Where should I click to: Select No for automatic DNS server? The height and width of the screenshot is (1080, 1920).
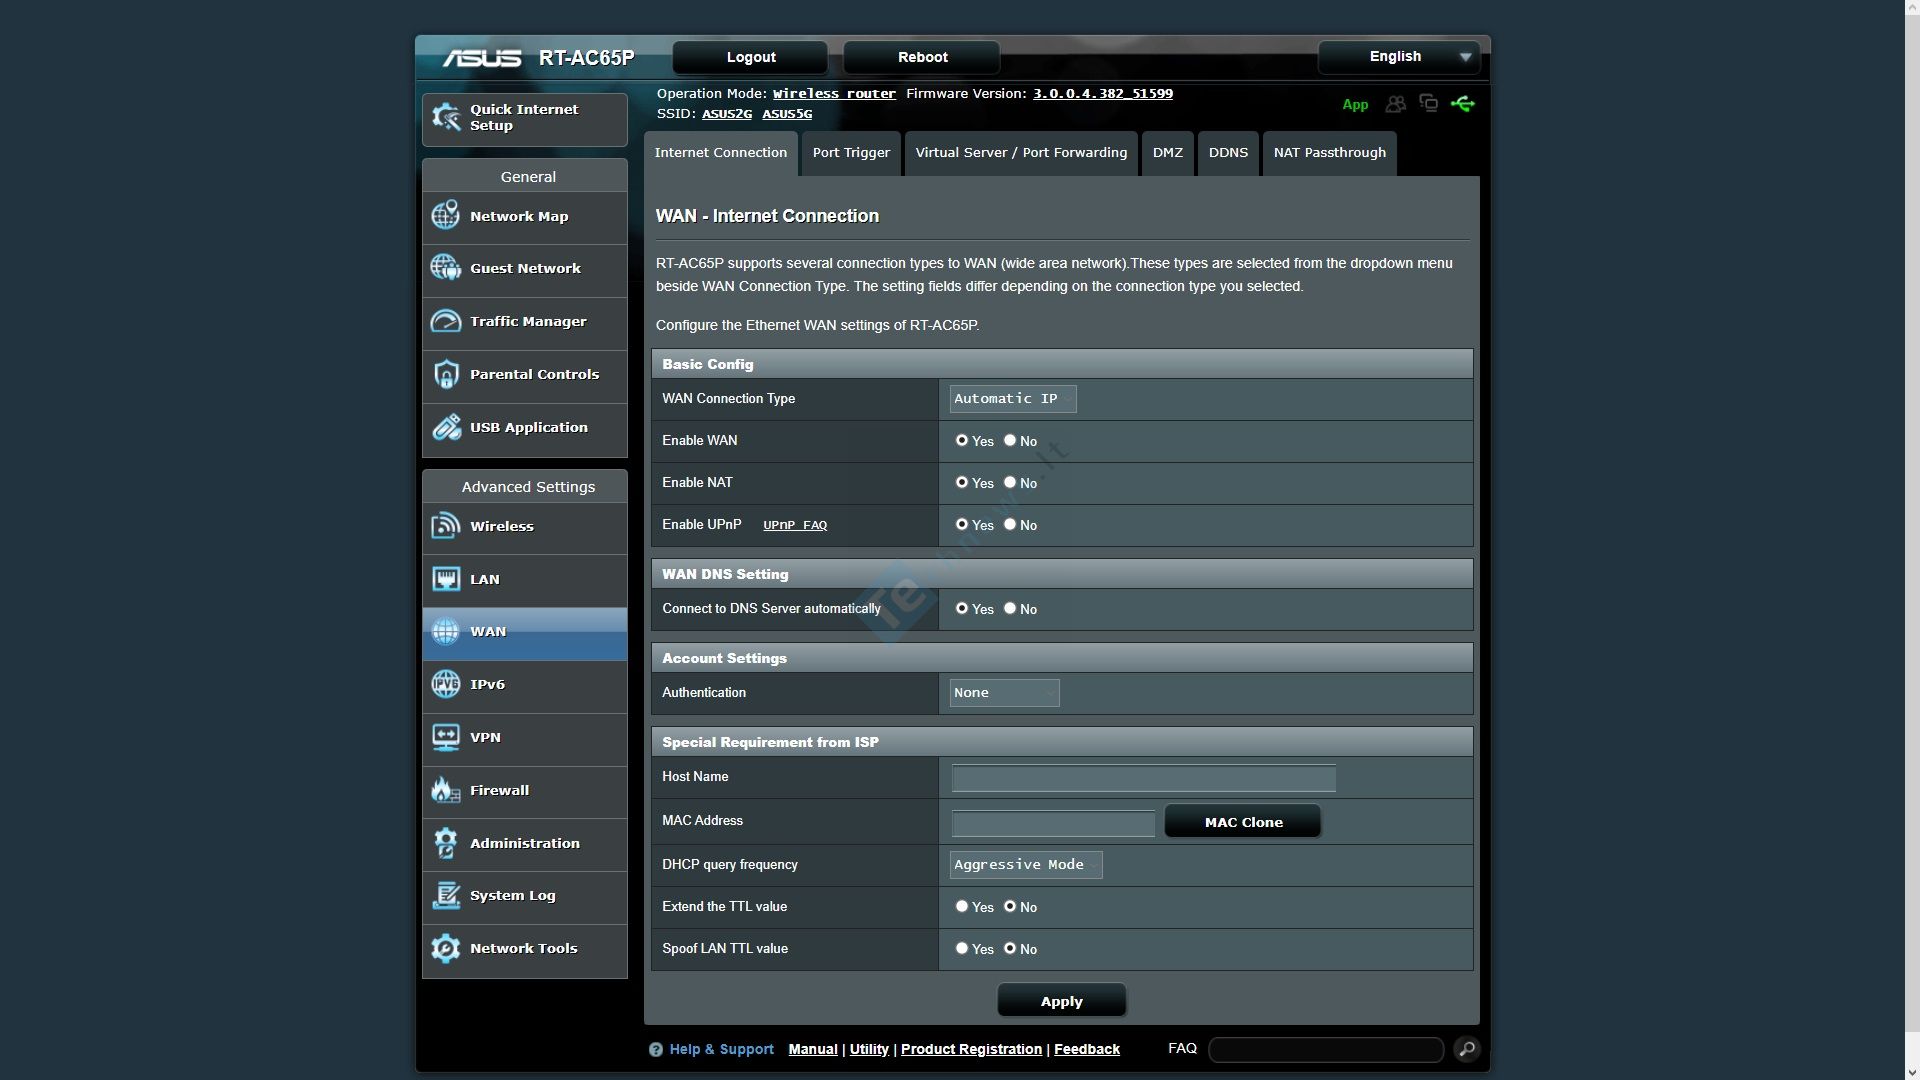(1010, 608)
